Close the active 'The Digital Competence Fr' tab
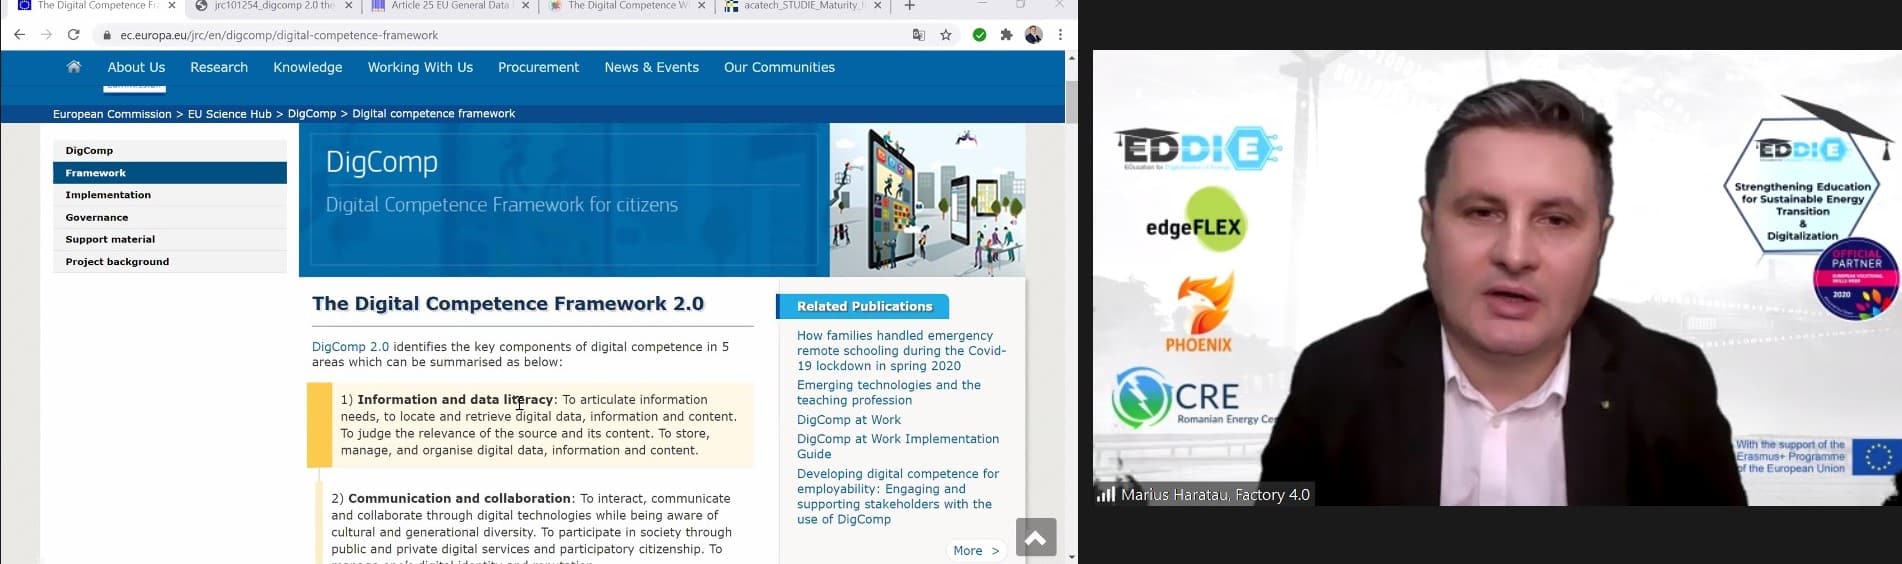The image size is (1902, 564). pos(172,6)
